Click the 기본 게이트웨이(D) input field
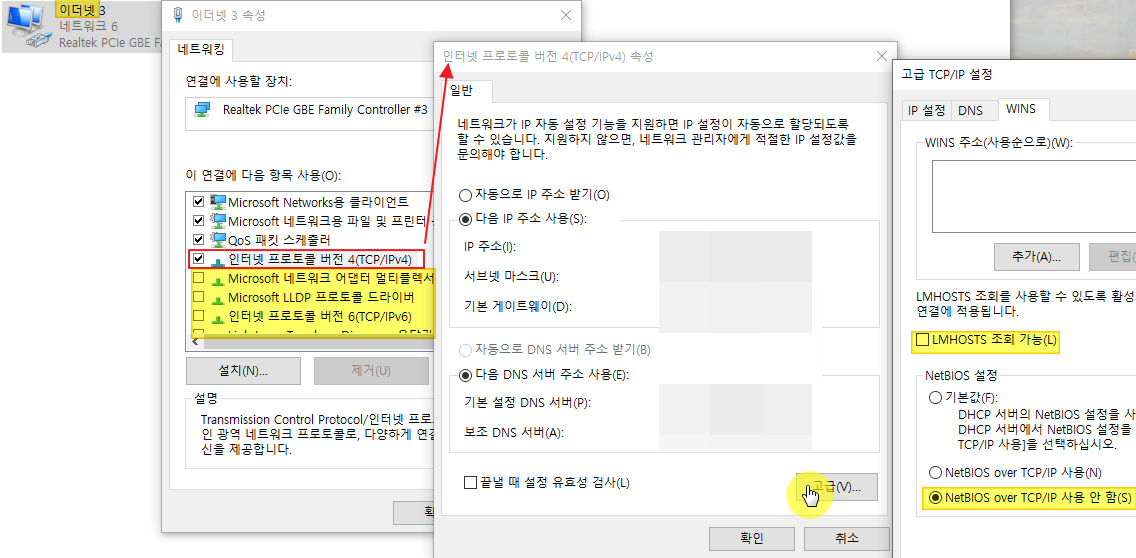The height and width of the screenshot is (558, 1136). (735, 307)
